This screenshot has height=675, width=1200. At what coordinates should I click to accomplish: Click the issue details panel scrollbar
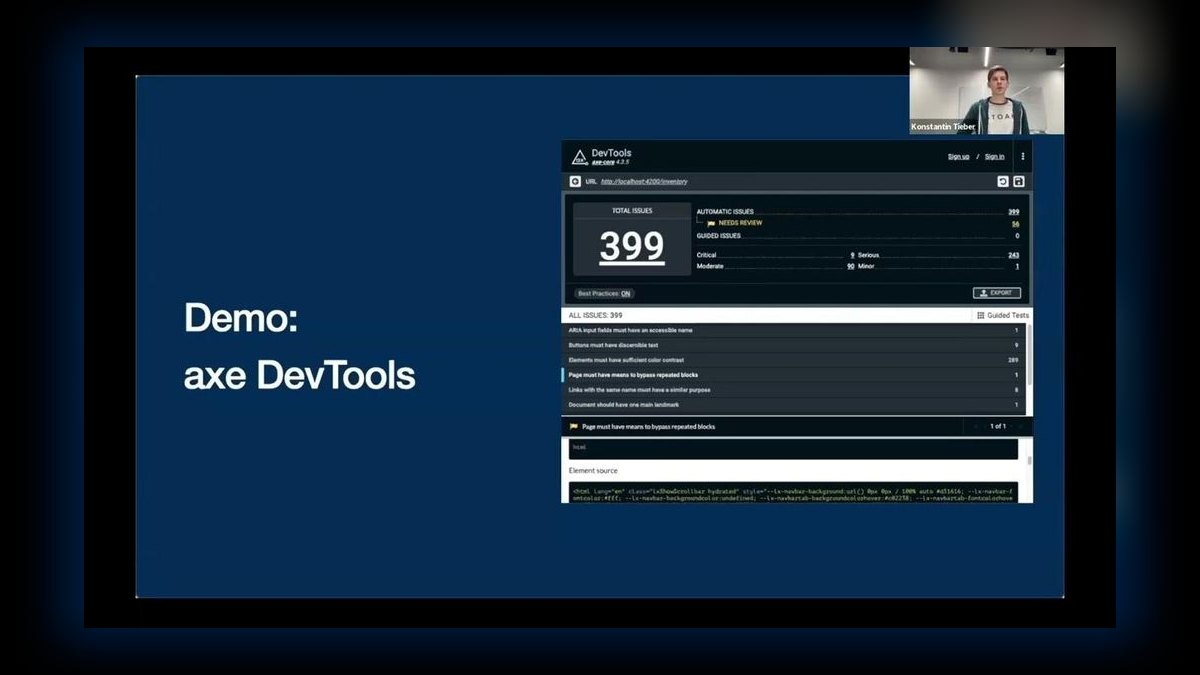(1029, 461)
